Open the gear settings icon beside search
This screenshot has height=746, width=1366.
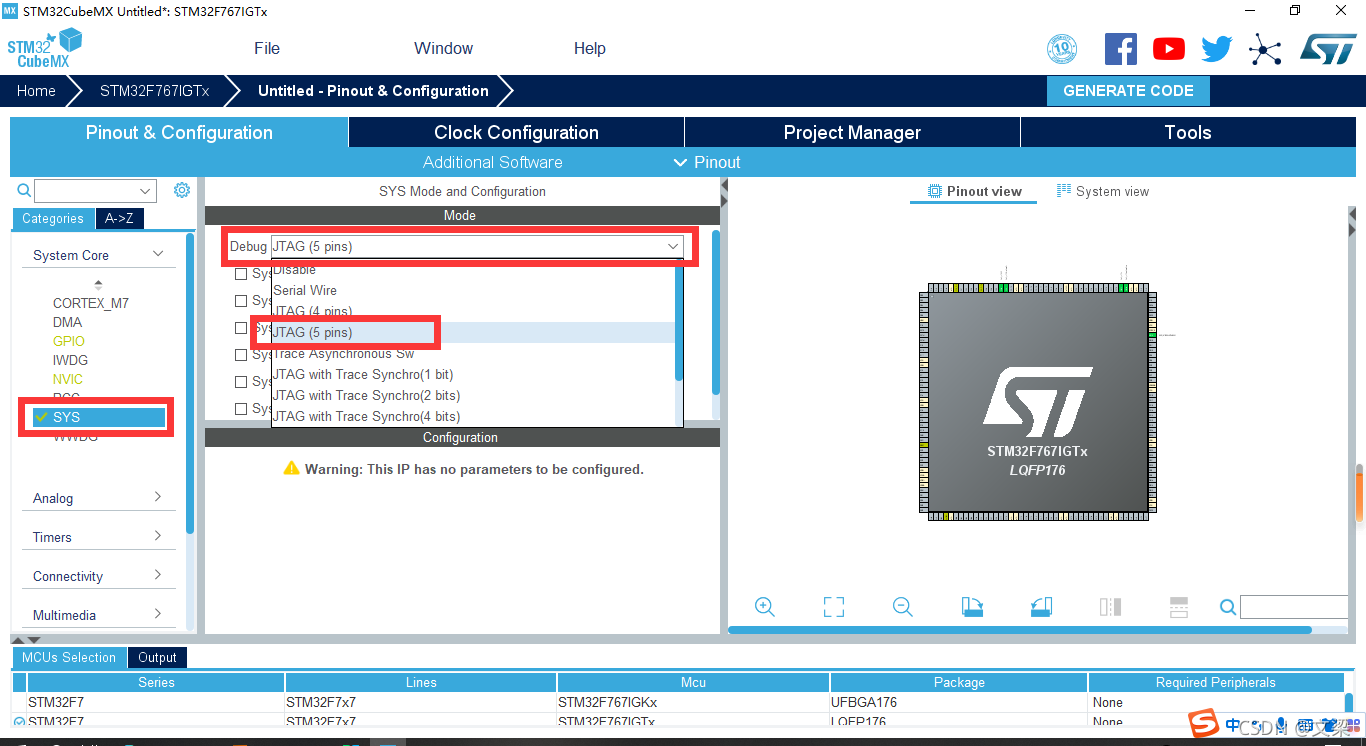click(182, 190)
